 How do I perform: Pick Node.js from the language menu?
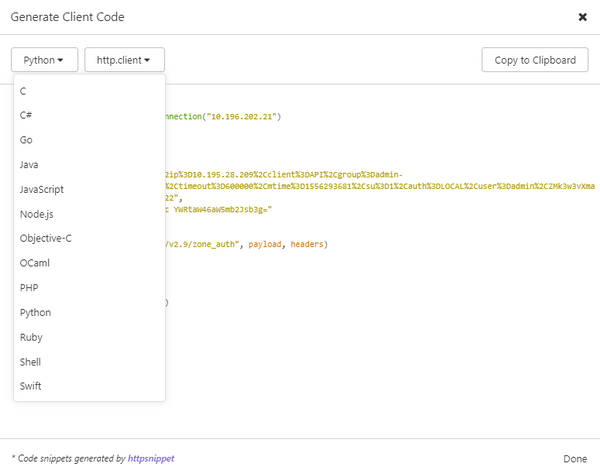[89, 214]
